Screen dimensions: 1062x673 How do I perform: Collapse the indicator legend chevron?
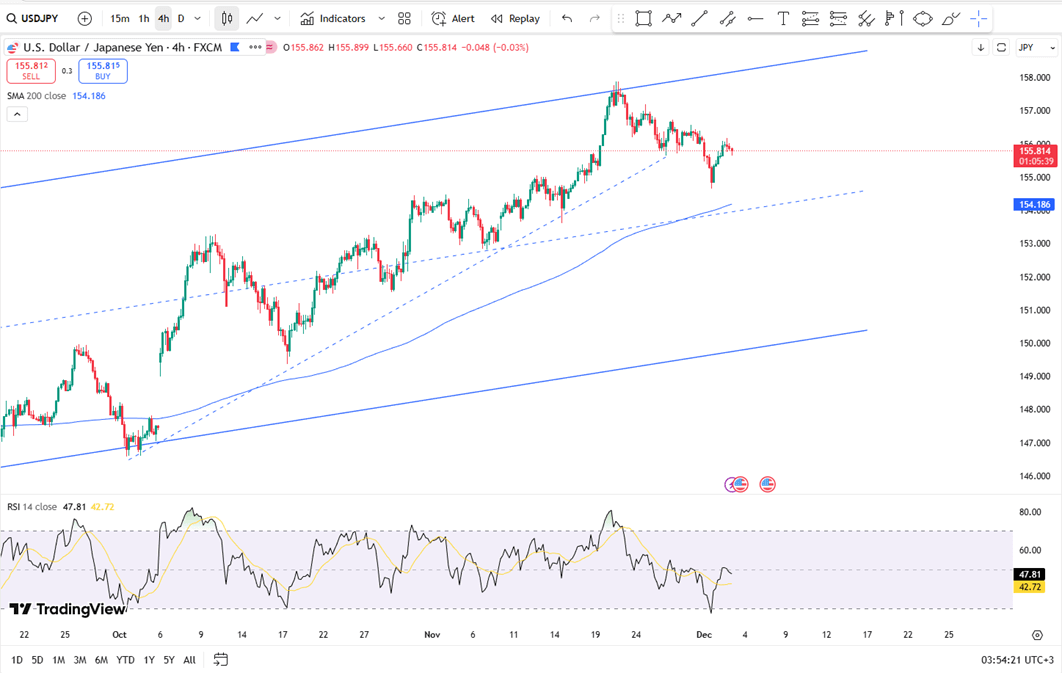[17, 114]
